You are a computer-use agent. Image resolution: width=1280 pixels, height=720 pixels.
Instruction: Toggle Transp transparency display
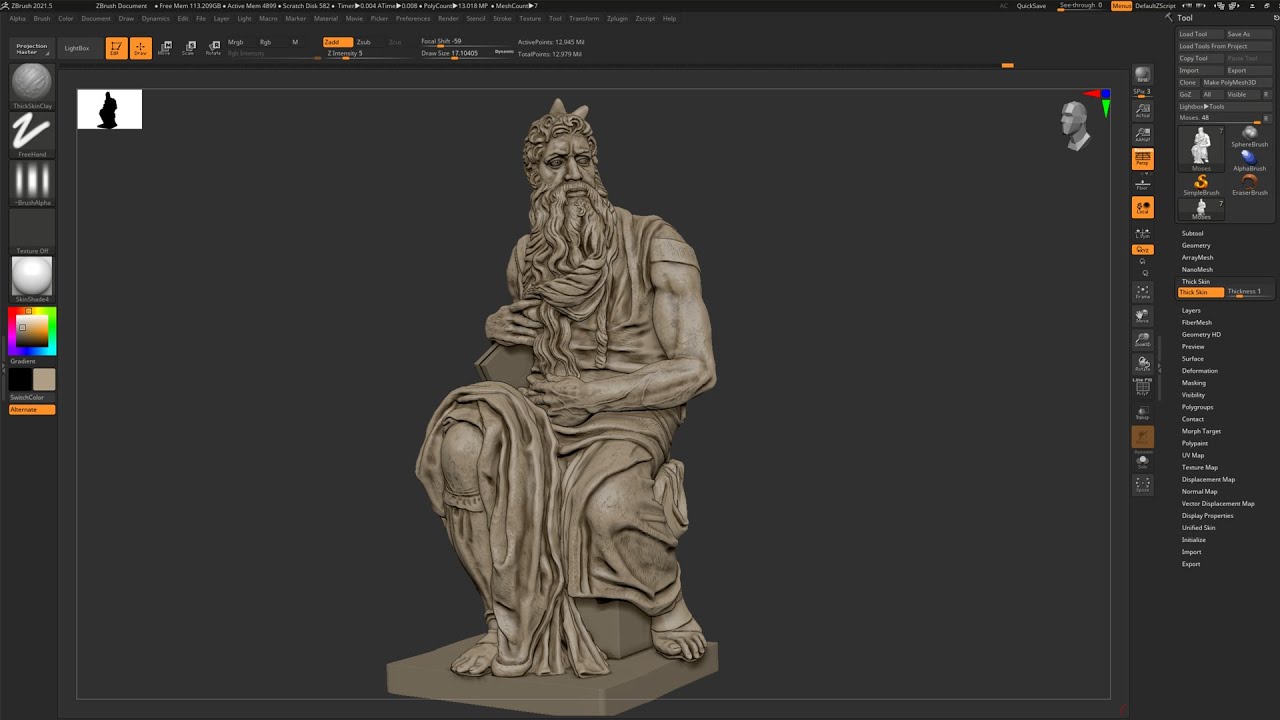pyautogui.click(x=1142, y=412)
